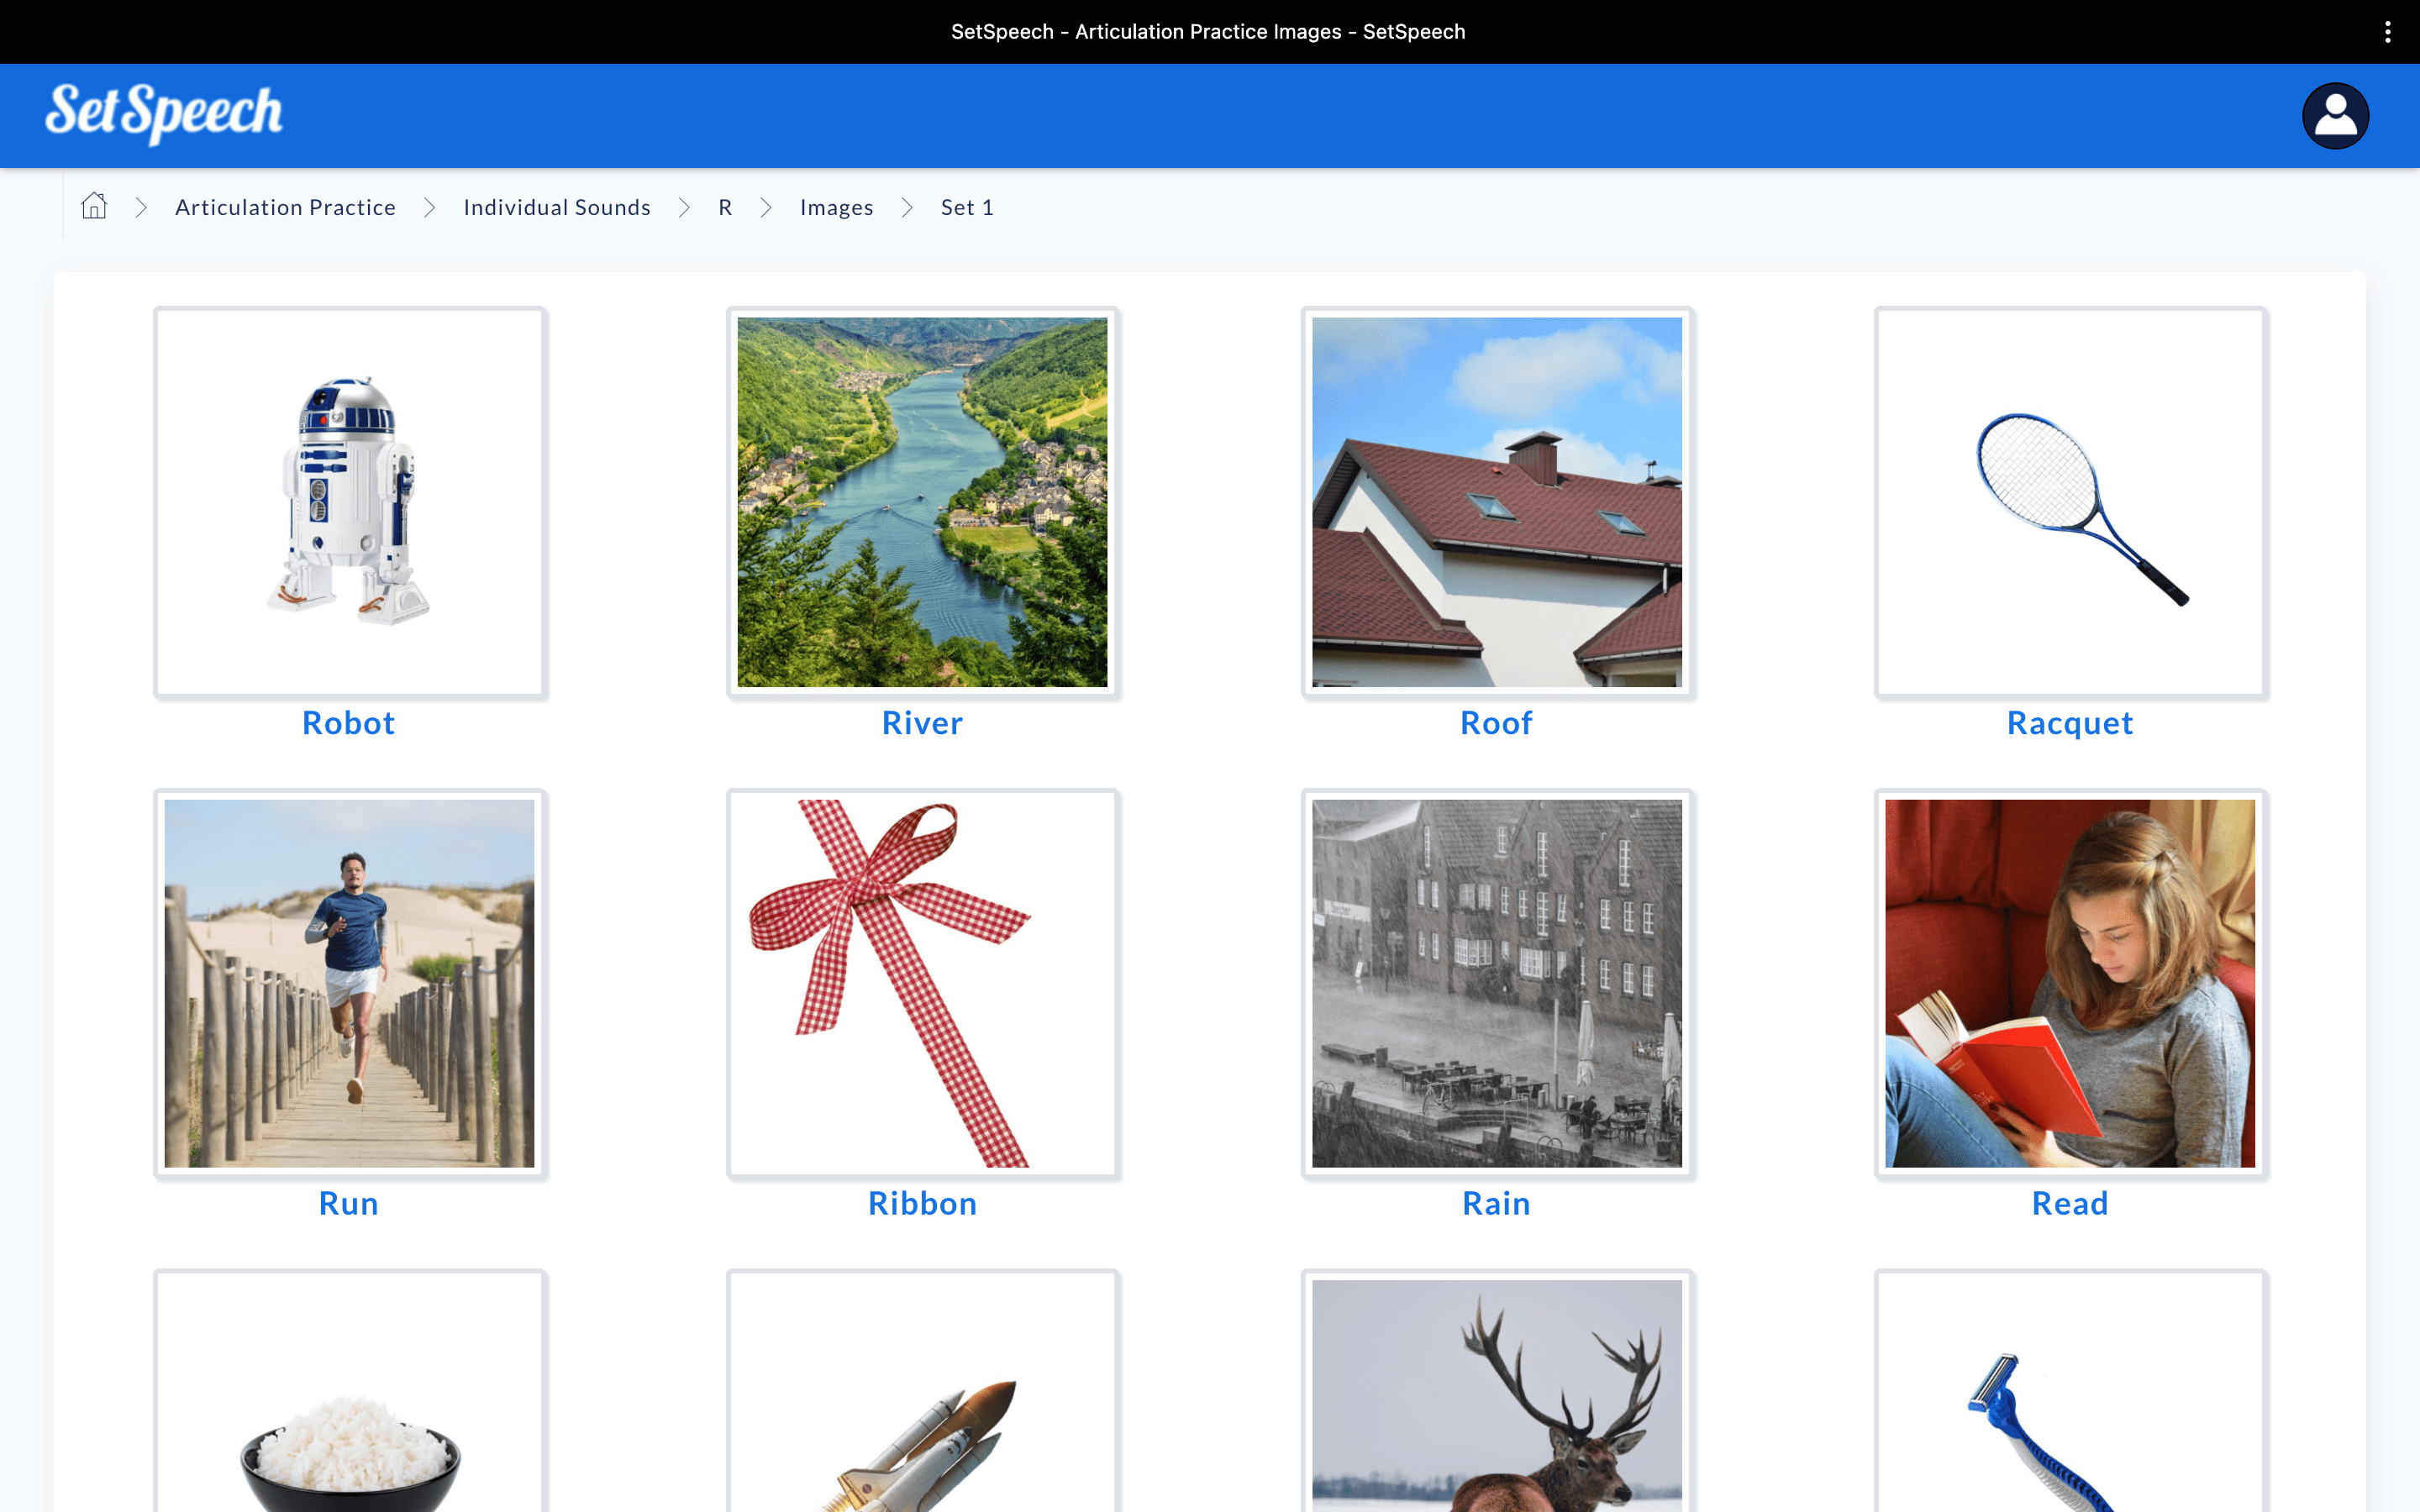This screenshot has width=2420, height=1512.
Task: Go to Individual Sounds breadcrumb
Action: coord(556,207)
